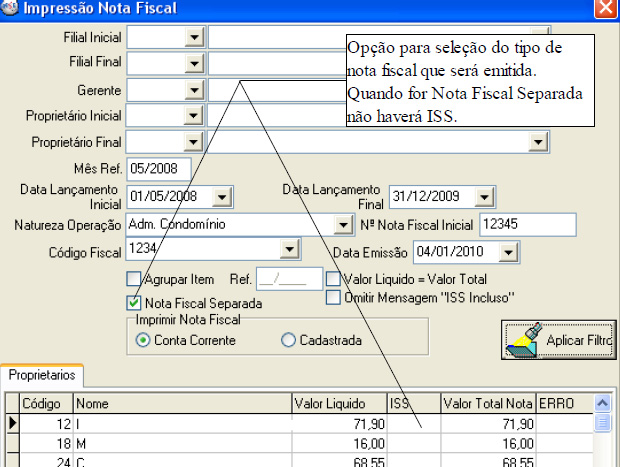Open the Data Emissão date picker
The width and height of the screenshot is (620, 467).
(x=508, y=252)
